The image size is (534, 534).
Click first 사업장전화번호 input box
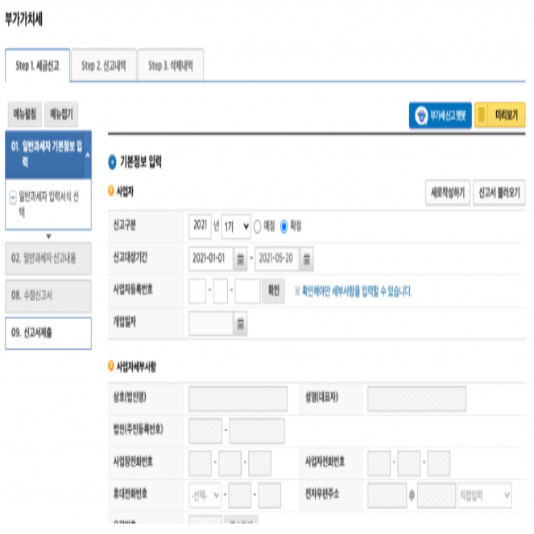(x=200, y=463)
